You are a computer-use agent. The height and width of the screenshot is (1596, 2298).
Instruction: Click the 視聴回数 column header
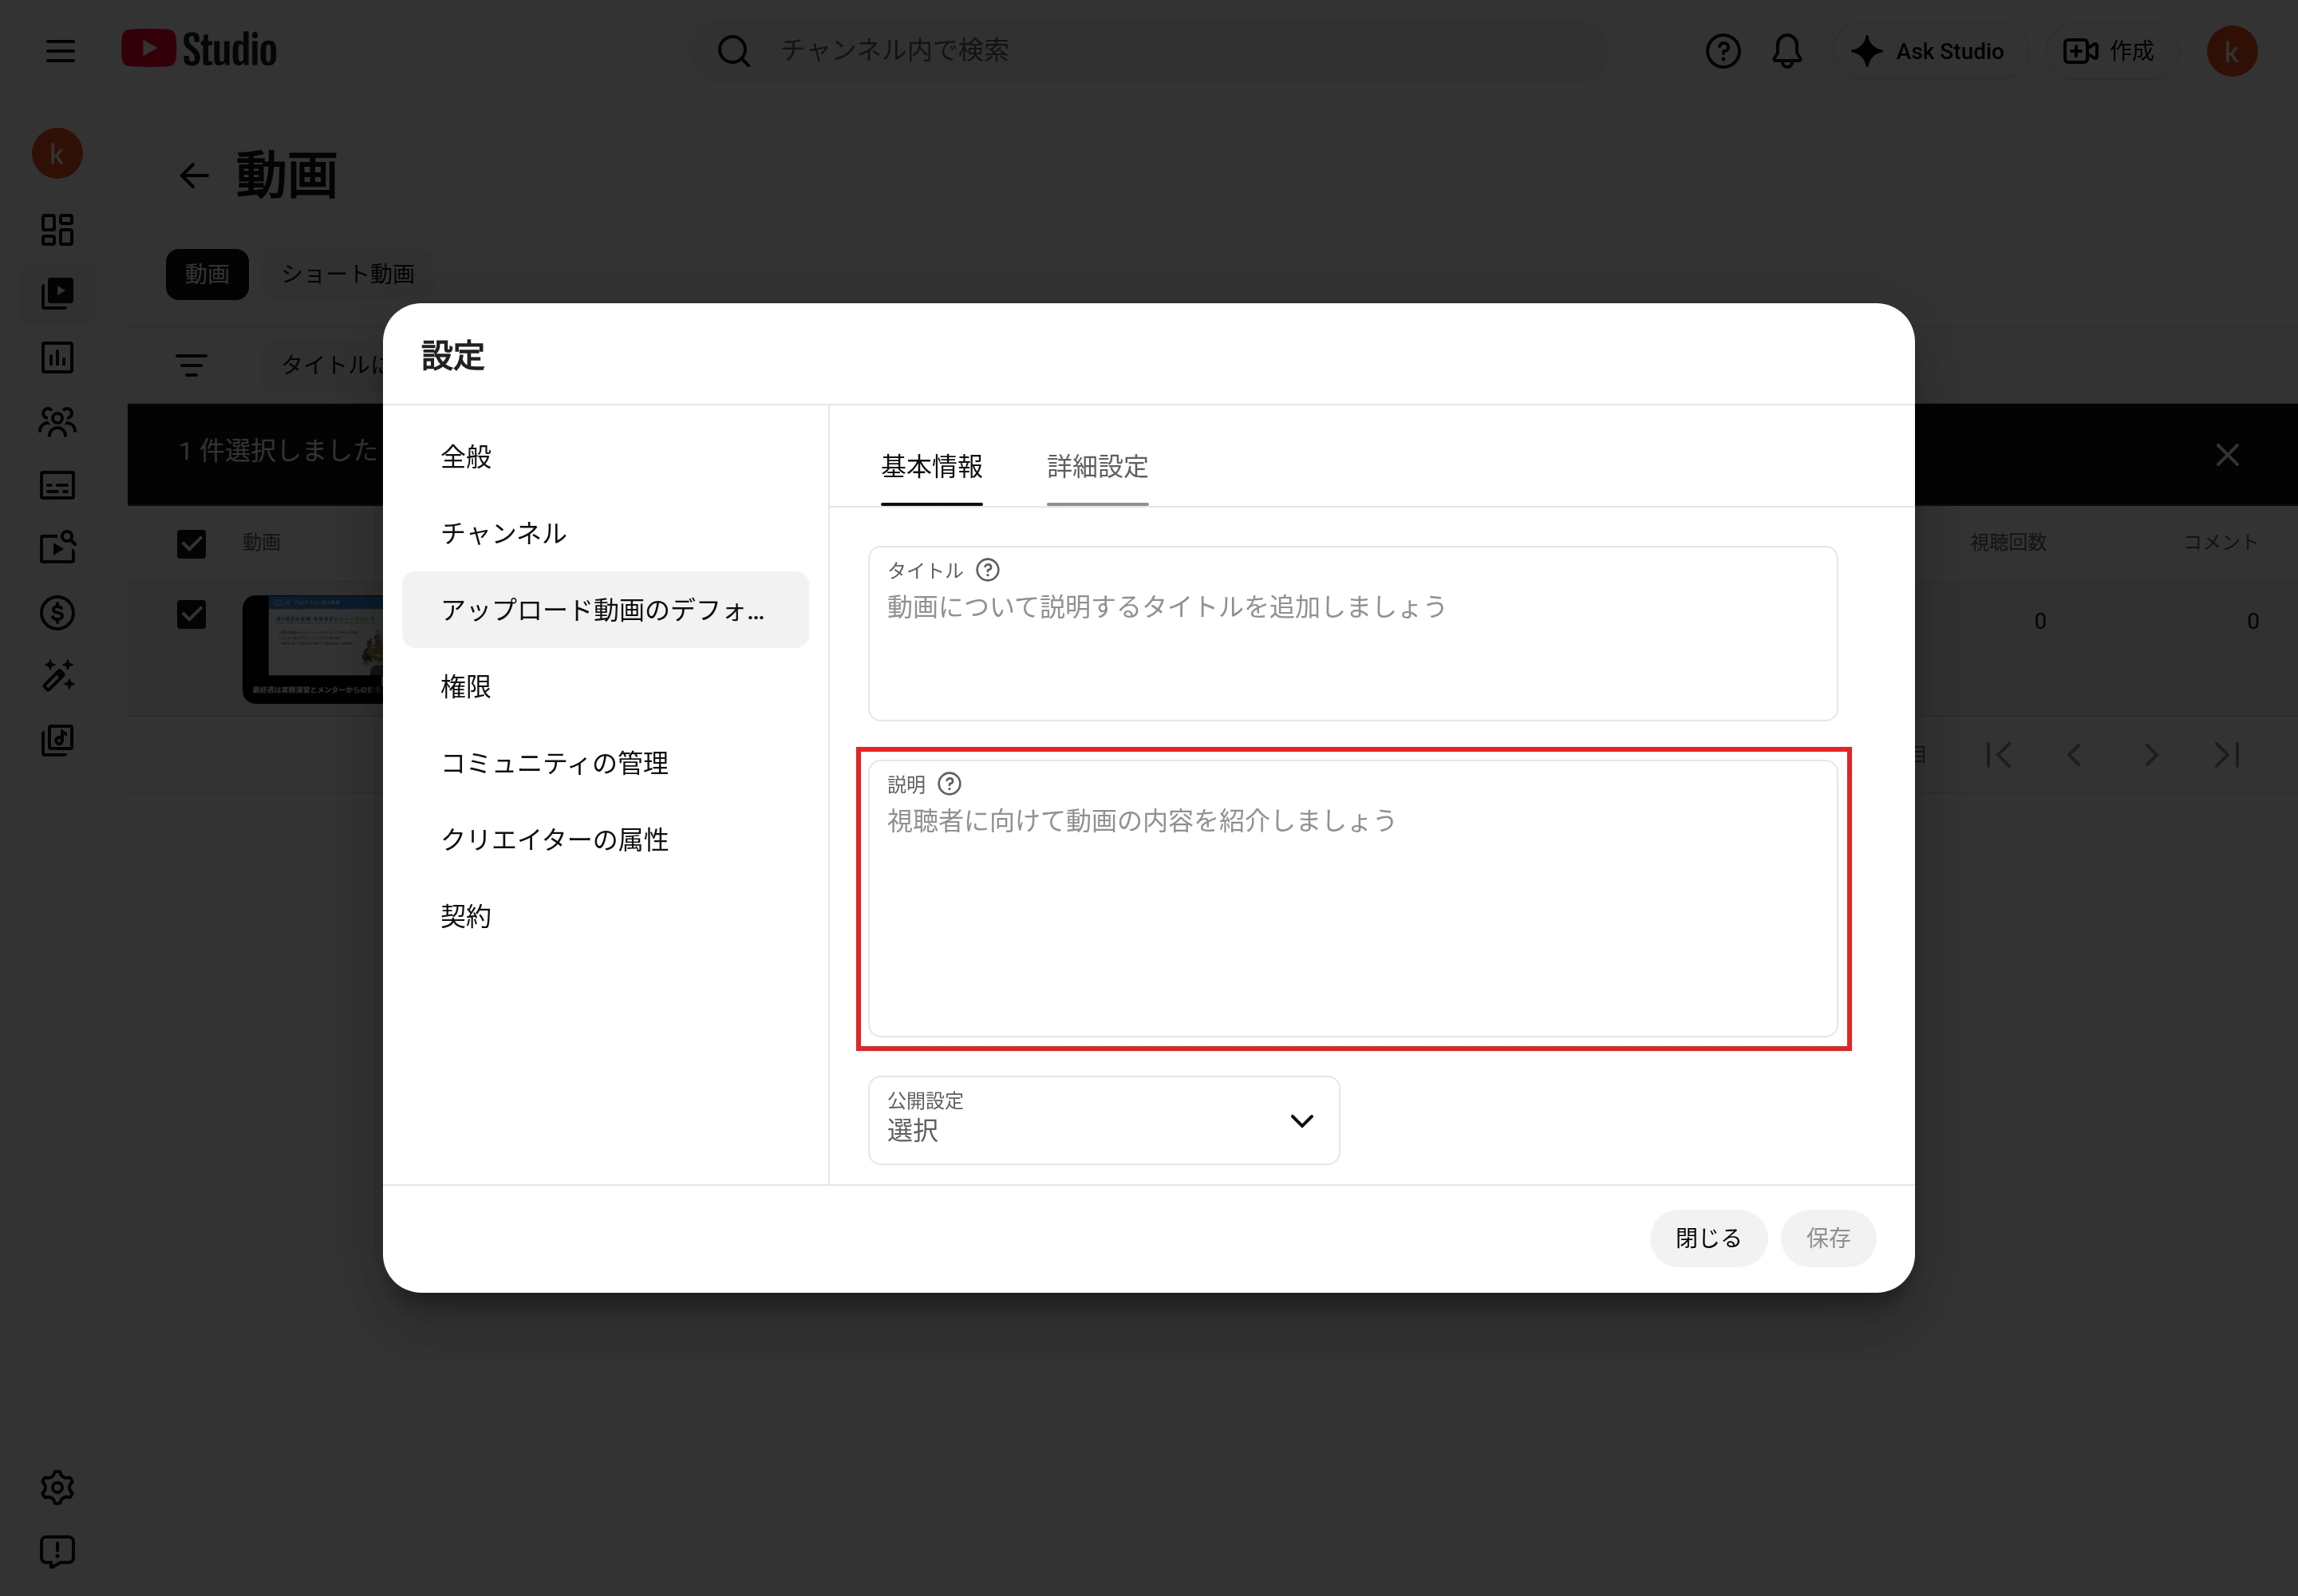click(2008, 542)
